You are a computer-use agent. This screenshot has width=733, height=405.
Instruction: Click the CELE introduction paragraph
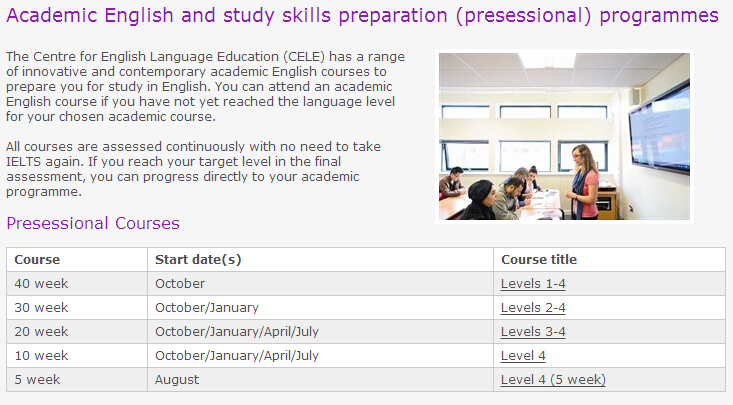coord(205,87)
